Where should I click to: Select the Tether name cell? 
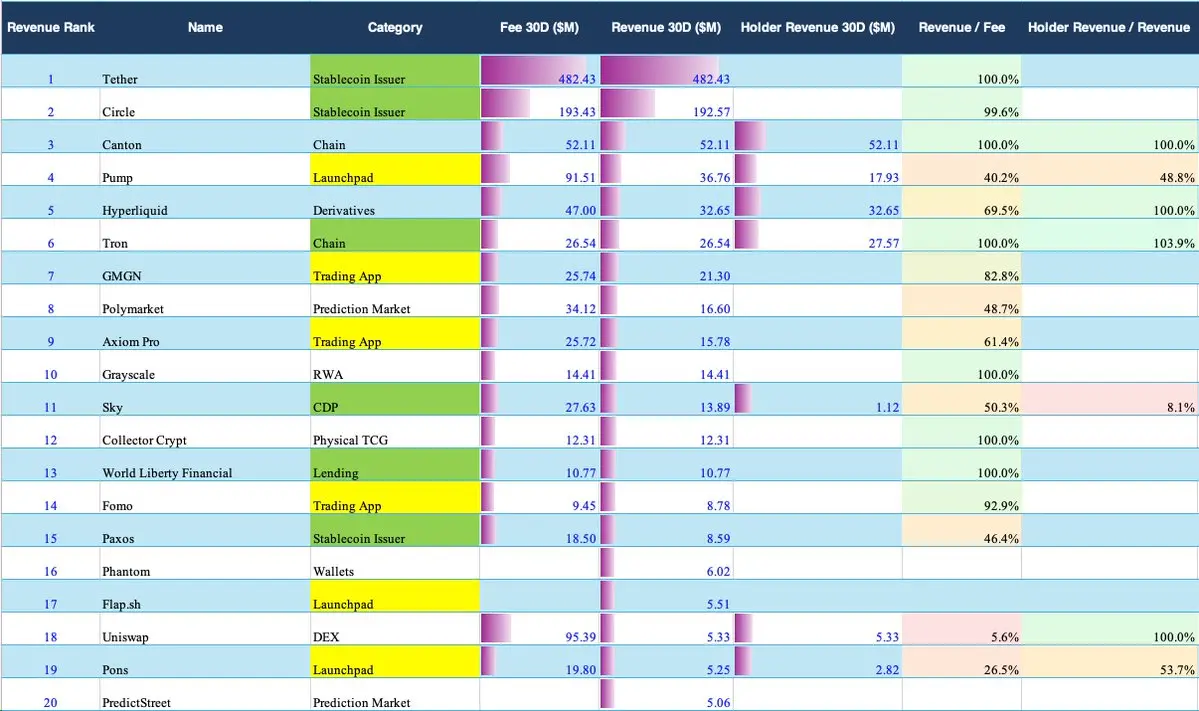pos(205,71)
